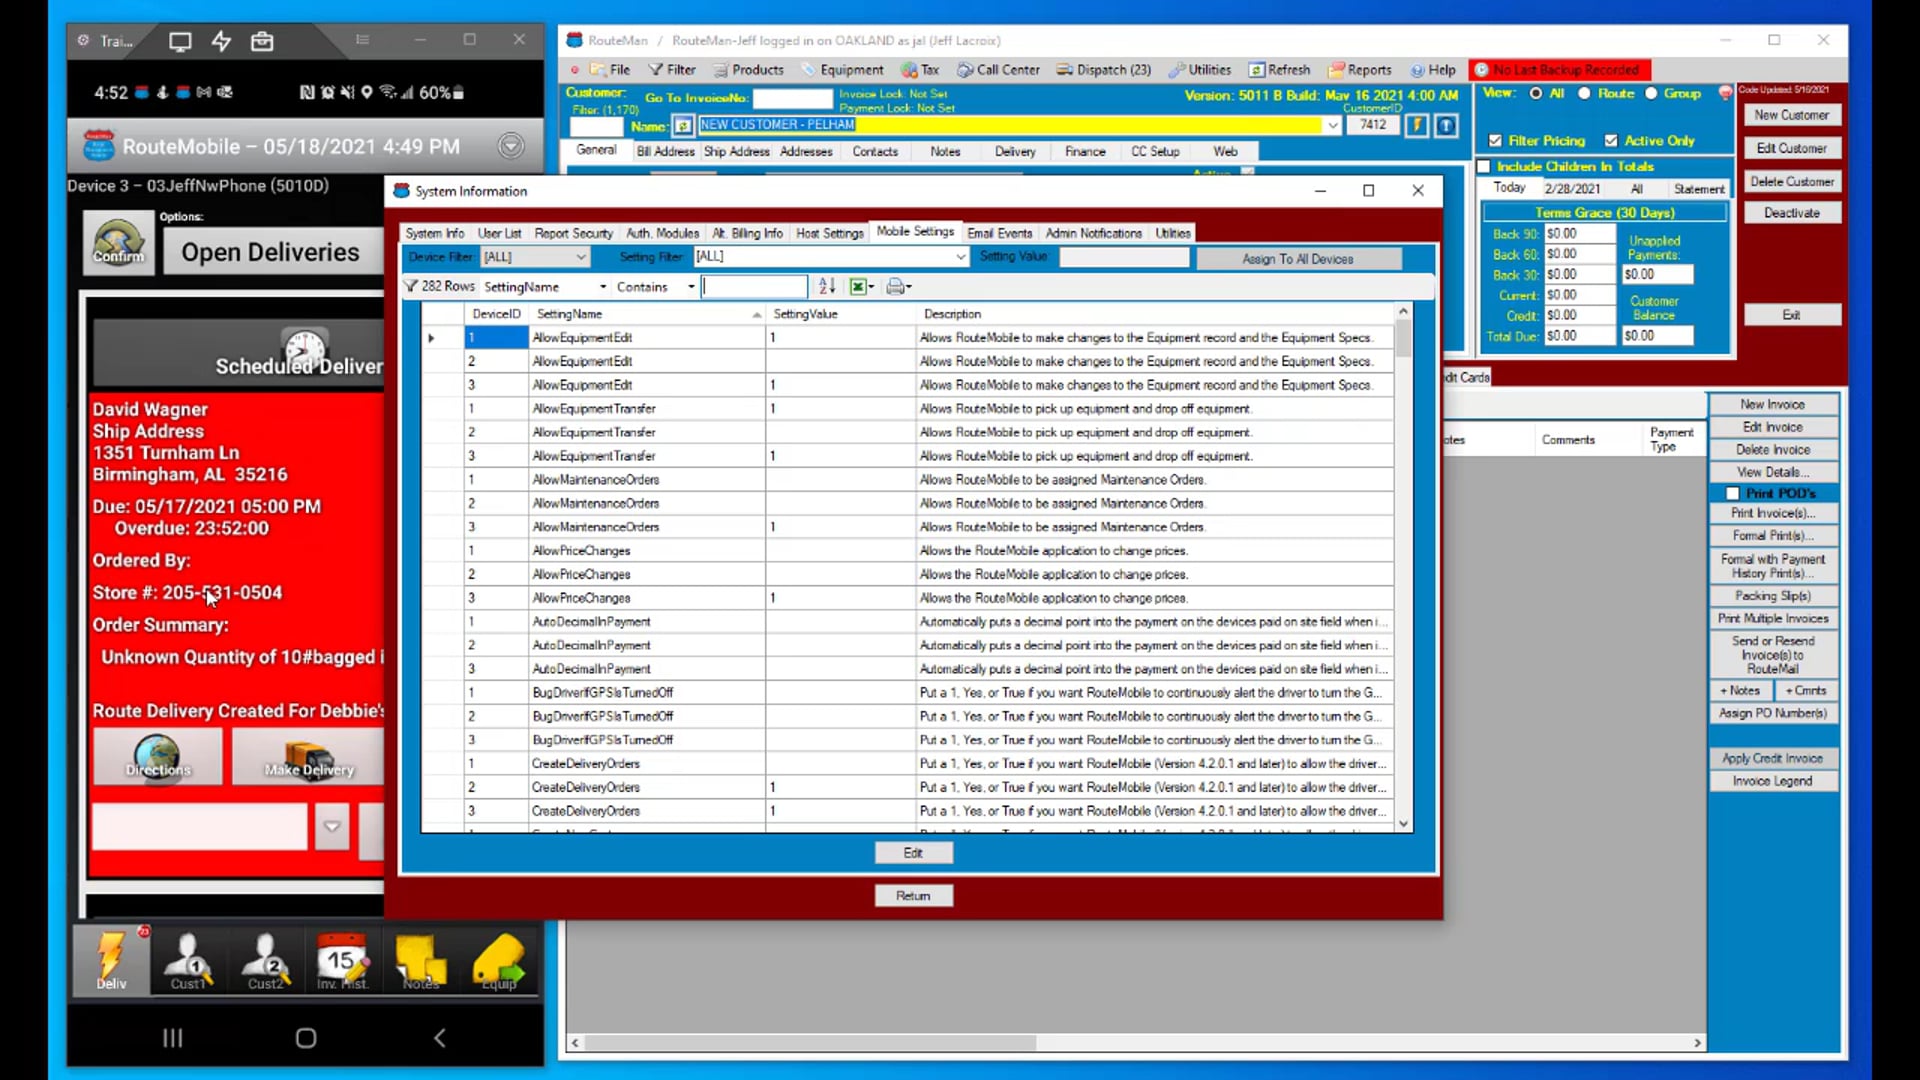1920x1080 pixels.
Task: Click the refresh icon beside the Name label
Action: point(682,126)
